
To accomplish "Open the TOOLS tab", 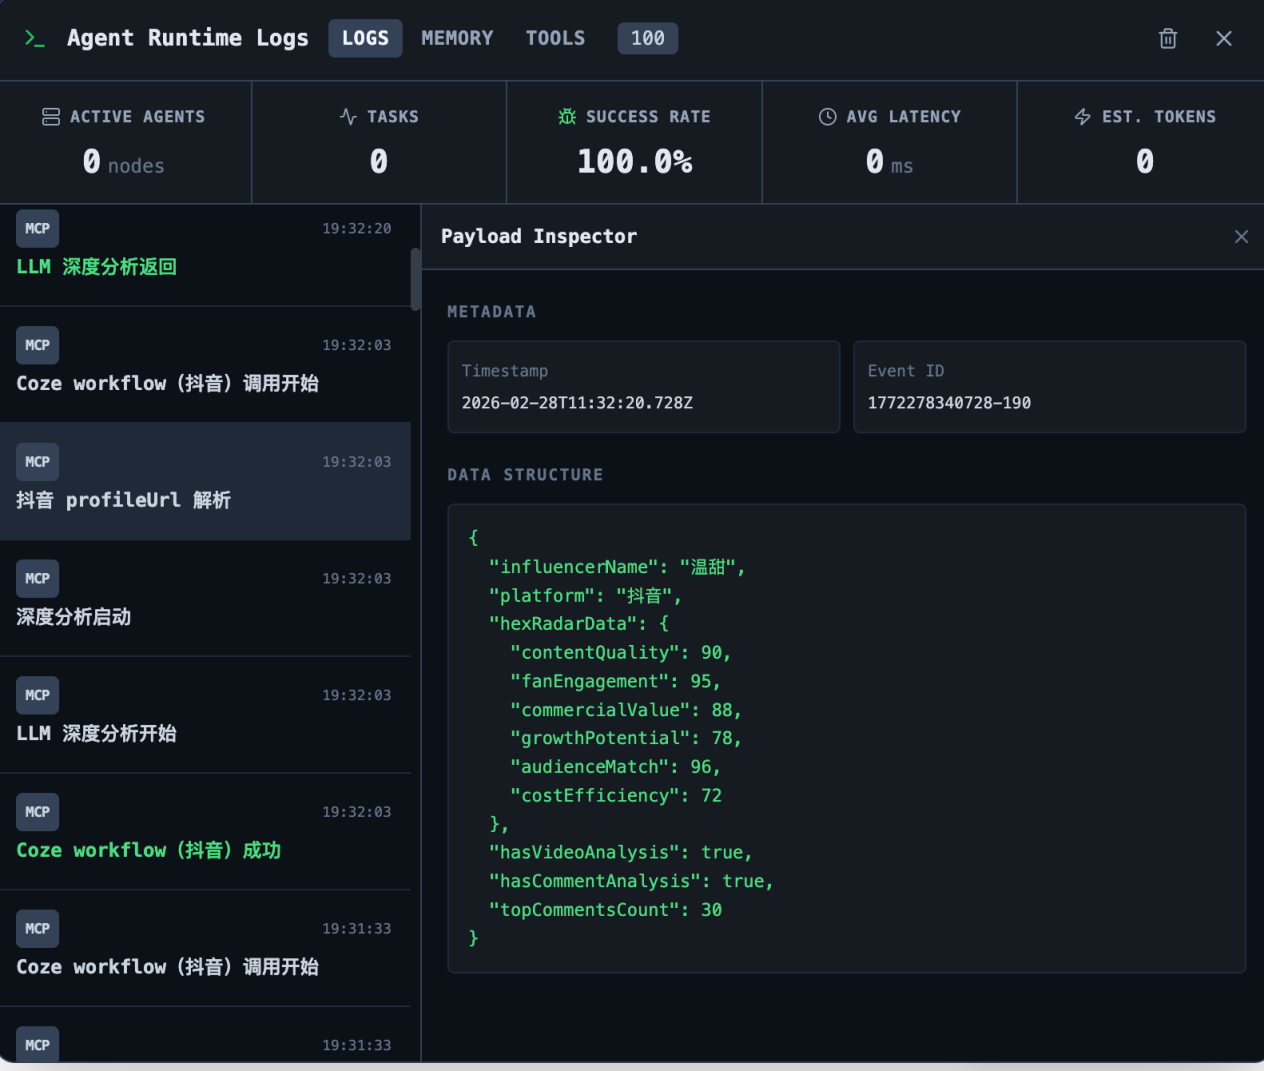I will click(x=555, y=38).
